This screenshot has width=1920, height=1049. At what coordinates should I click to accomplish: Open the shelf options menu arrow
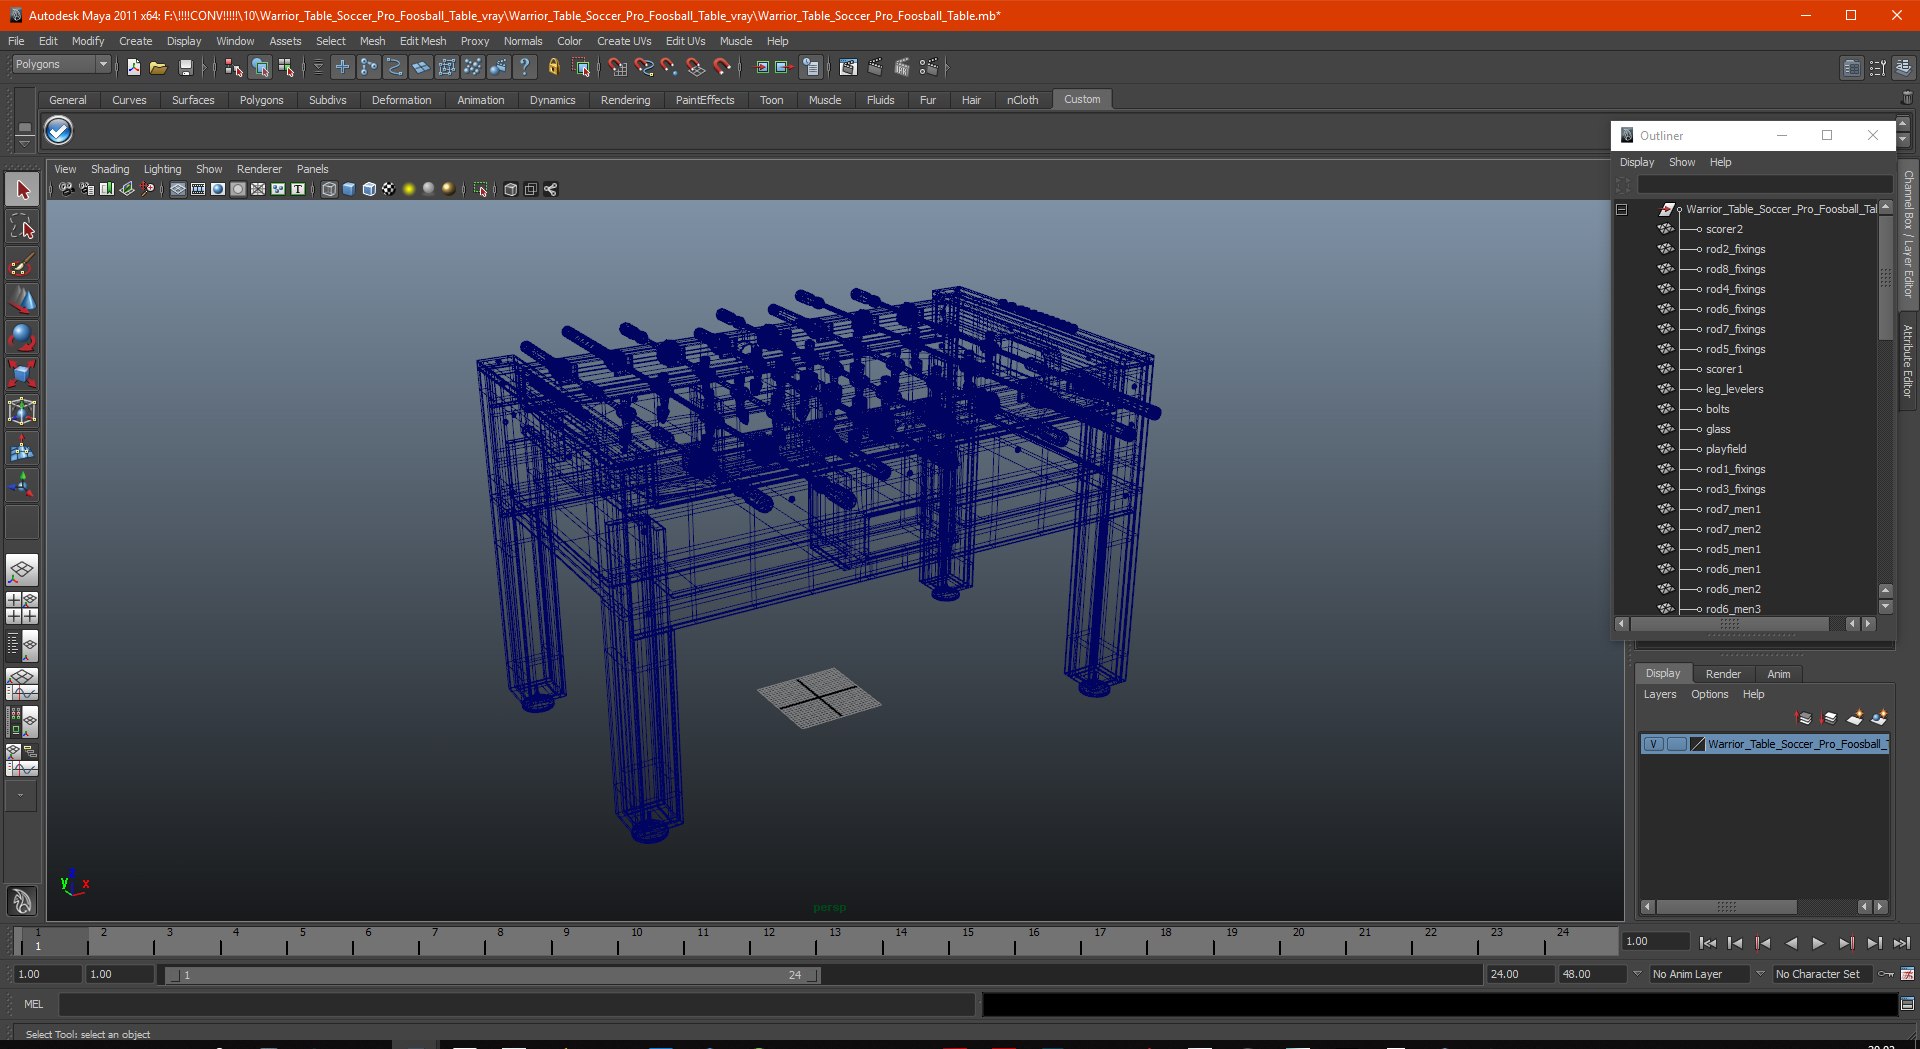(25, 144)
